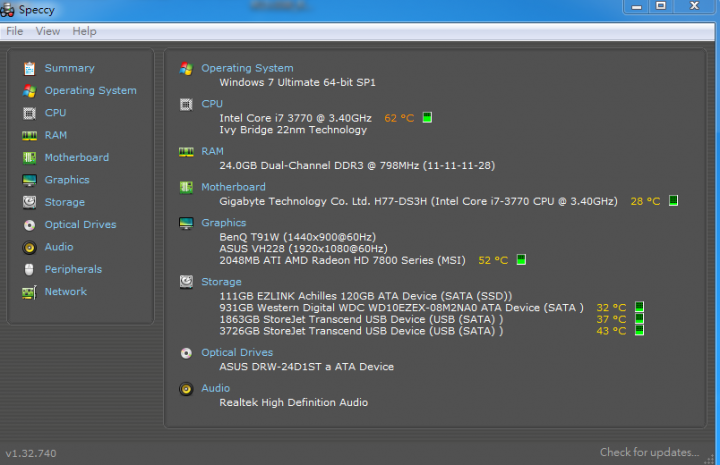The height and width of the screenshot is (465, 720).
Task: Open the Operating System heading link in summary
Action: [x=247, y=68]
